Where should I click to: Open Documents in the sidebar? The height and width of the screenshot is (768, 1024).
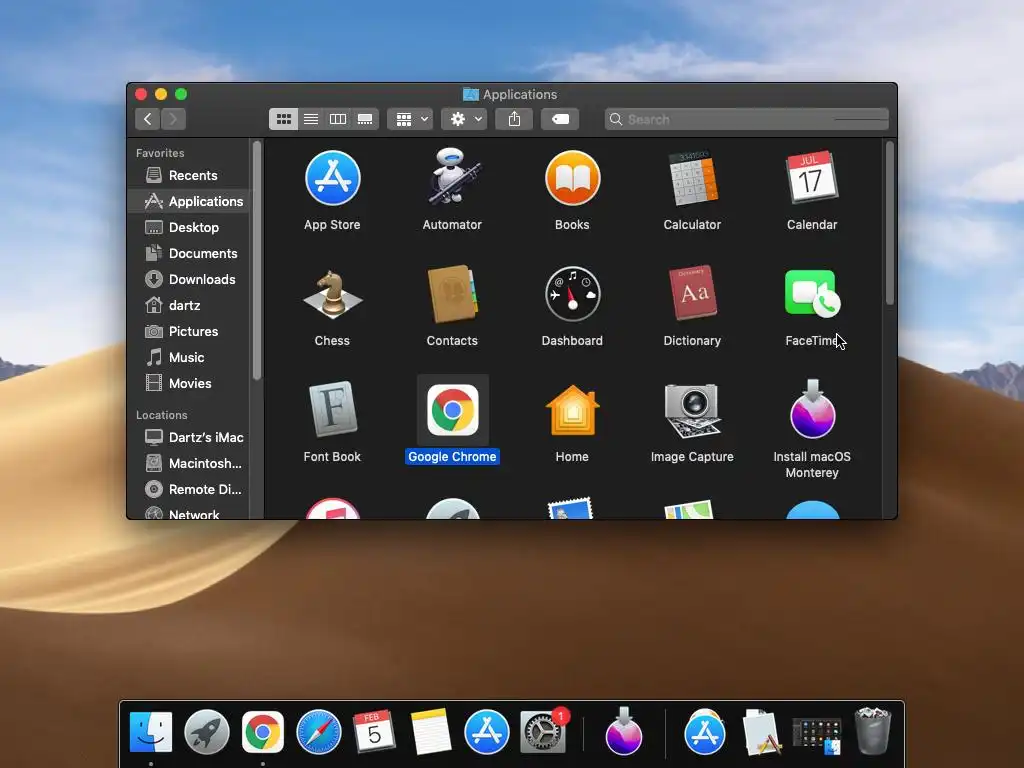(189, 253)
